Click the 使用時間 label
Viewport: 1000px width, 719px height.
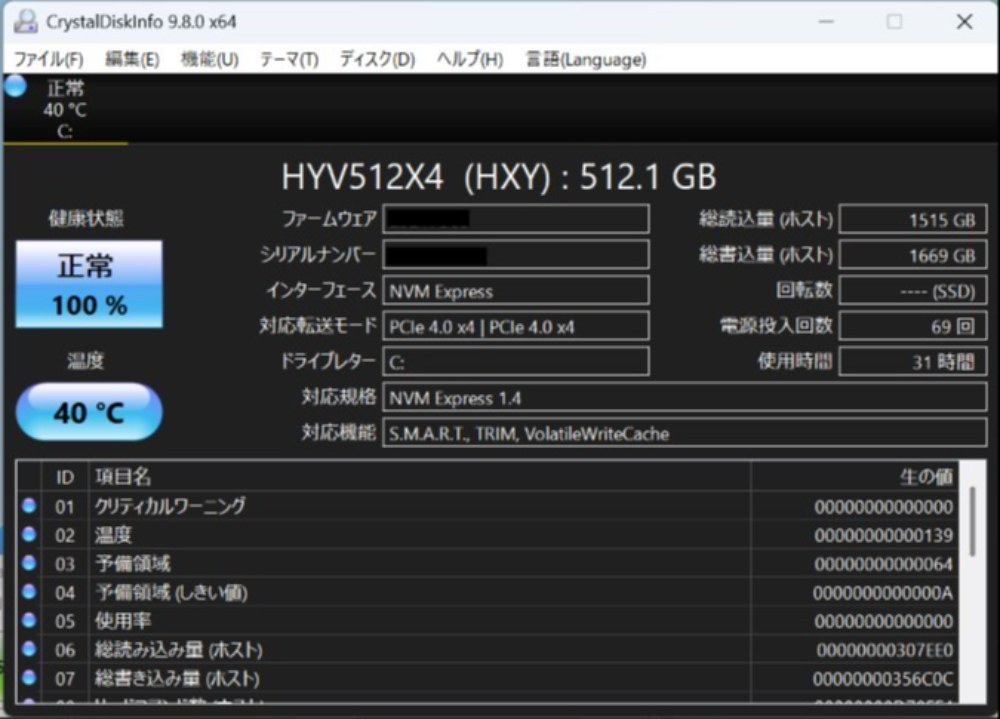795,361
